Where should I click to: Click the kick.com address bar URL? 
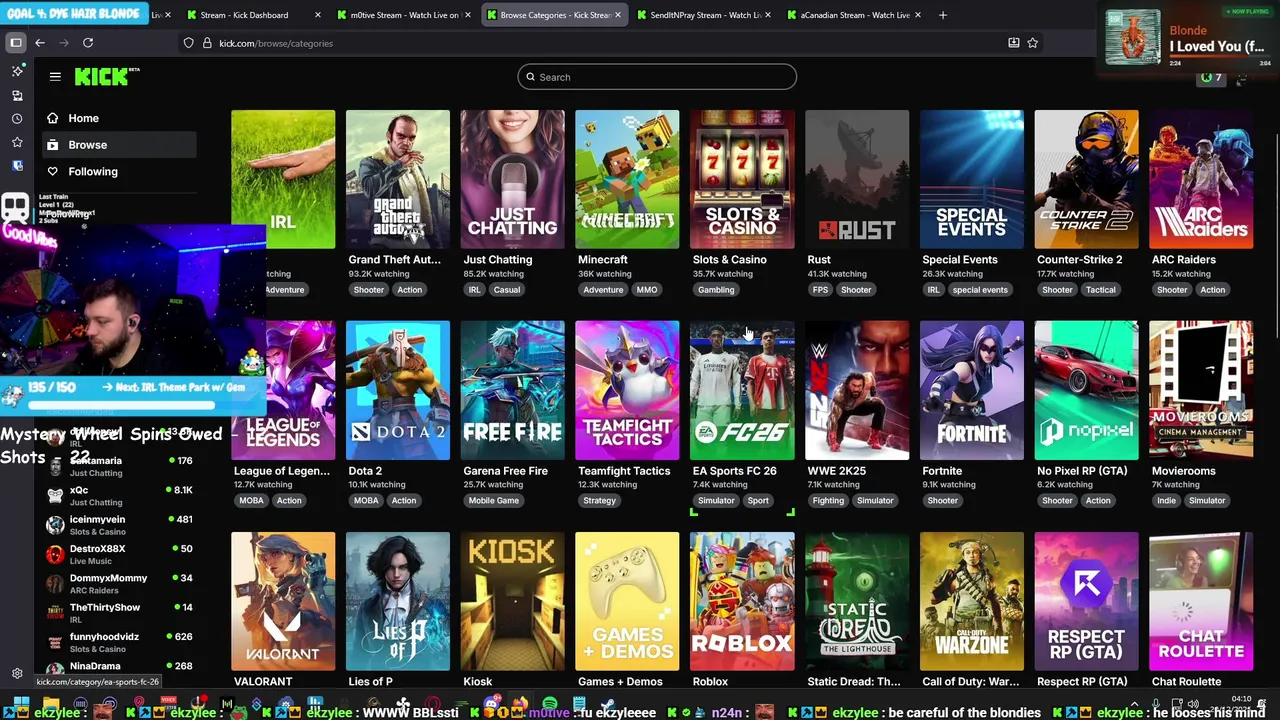tap(276, 43)
